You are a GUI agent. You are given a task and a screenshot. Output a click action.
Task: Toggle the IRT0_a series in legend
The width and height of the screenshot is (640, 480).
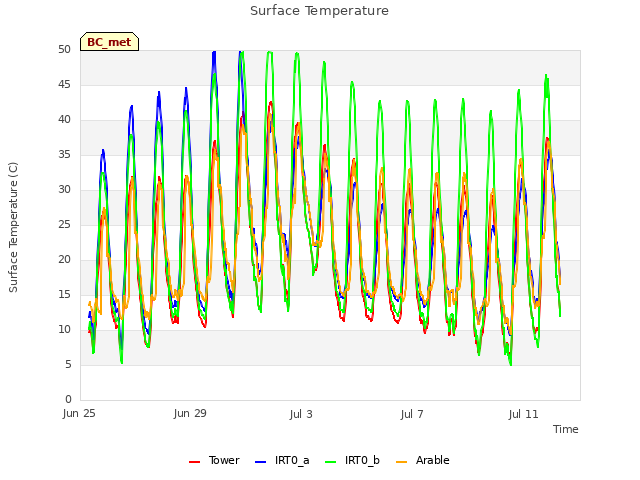point(282,460)
